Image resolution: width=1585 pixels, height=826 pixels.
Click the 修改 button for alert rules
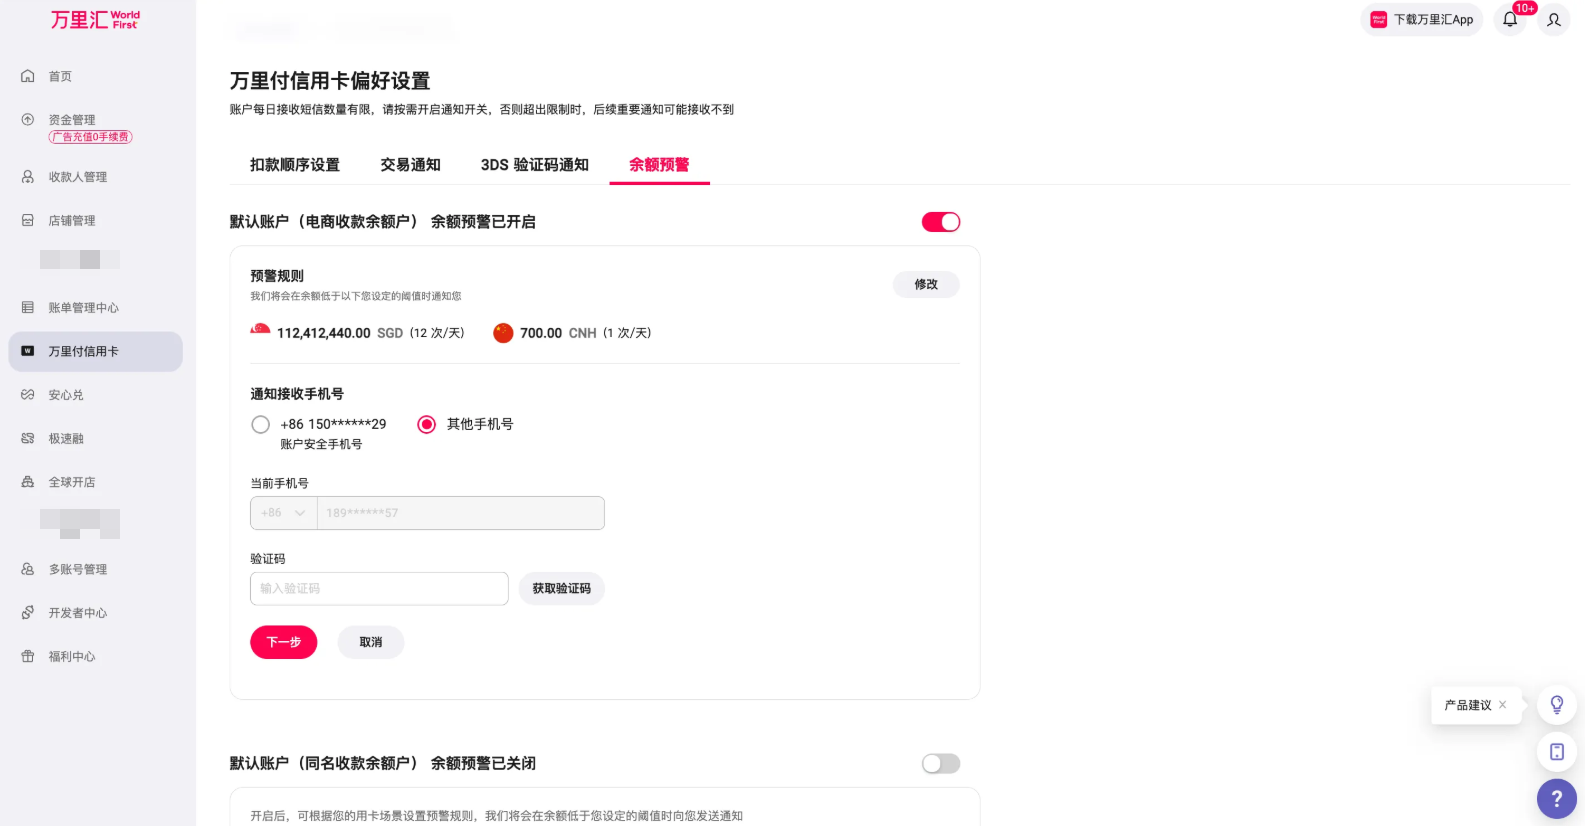[926, 285]
